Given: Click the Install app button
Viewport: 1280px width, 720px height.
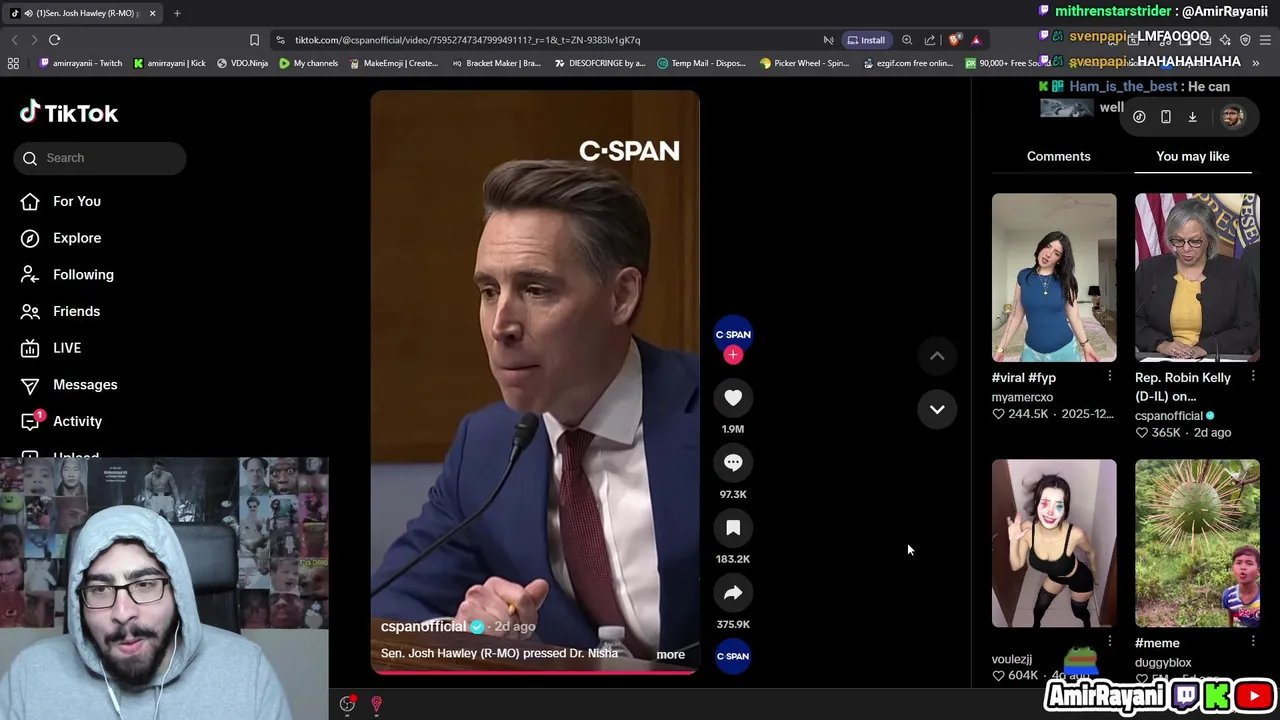Looking at the screenshot, I should (866, 40).
